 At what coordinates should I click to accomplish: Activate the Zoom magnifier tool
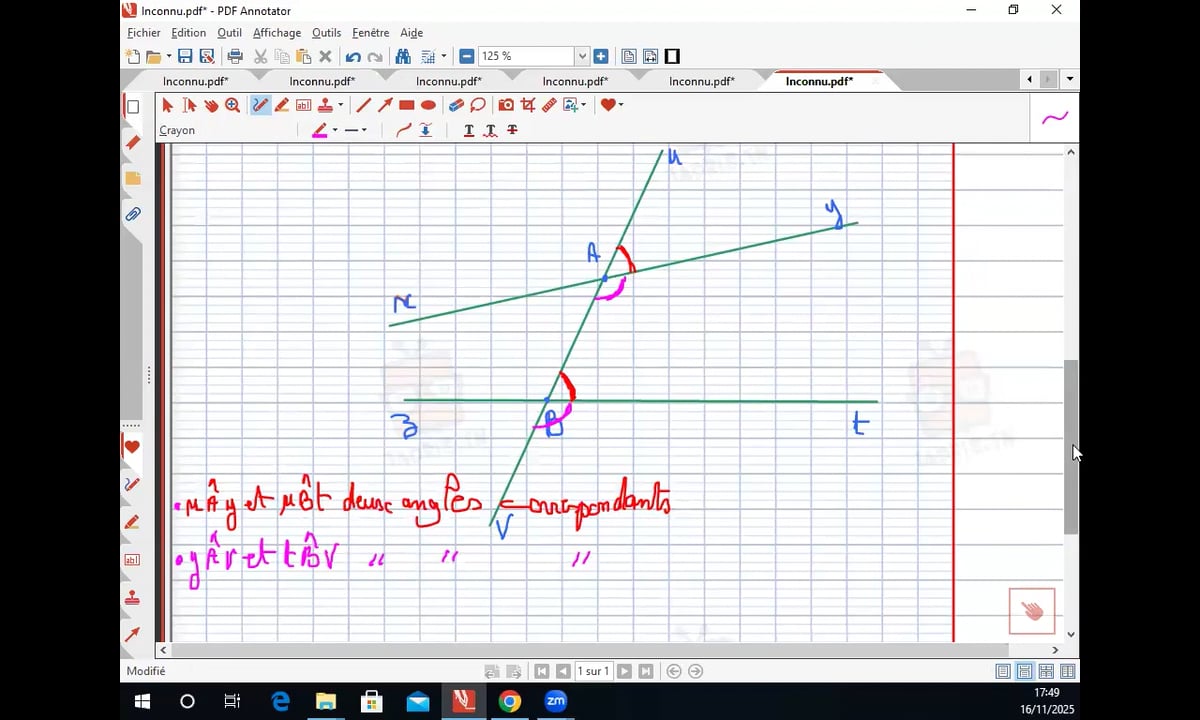click(x=233, y=105)
